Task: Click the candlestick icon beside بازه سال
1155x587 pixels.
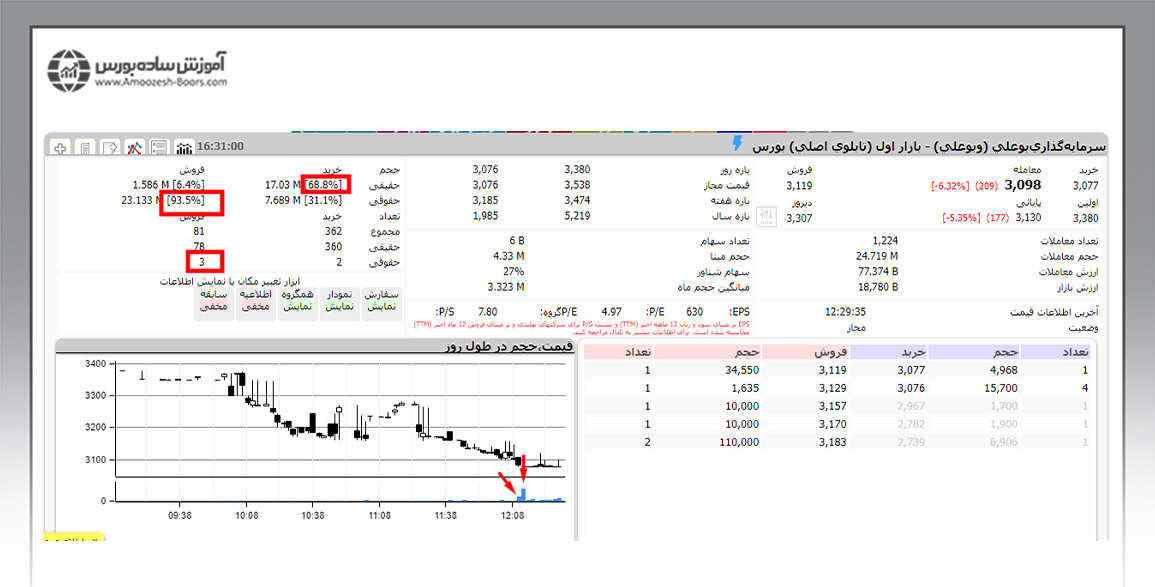Action: (768, 215)
